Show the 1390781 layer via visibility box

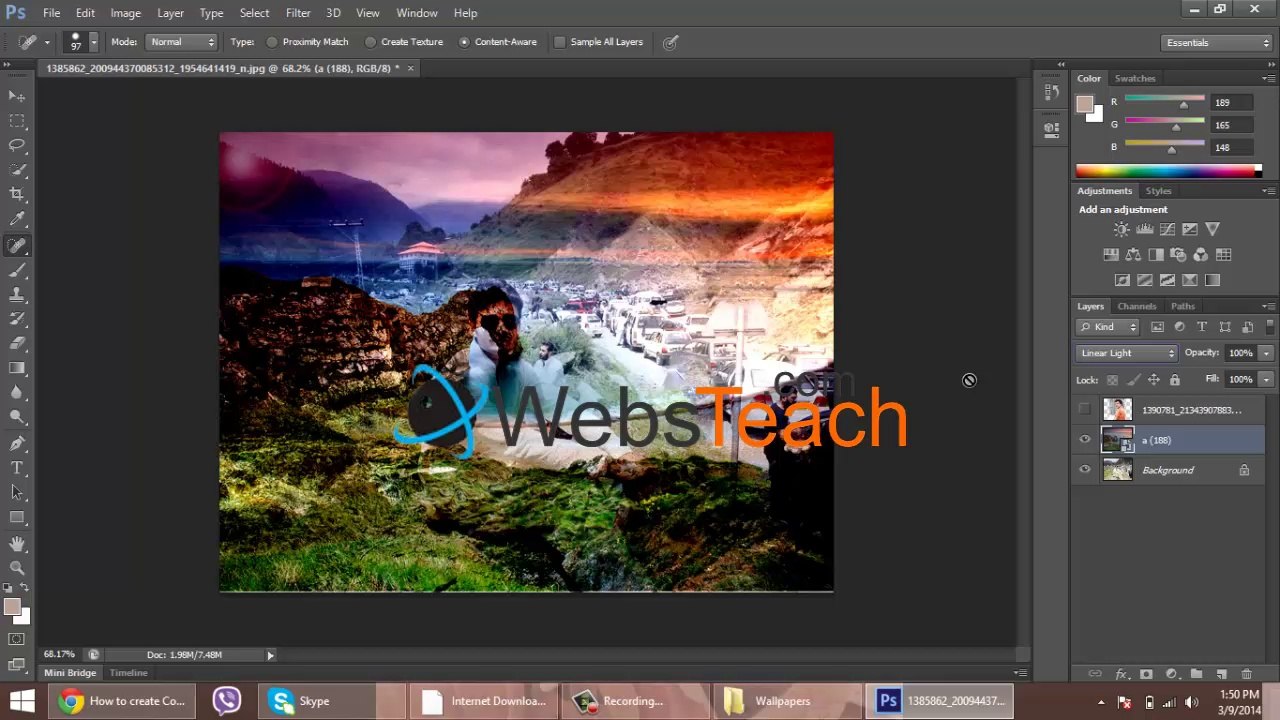[1085, 410]
